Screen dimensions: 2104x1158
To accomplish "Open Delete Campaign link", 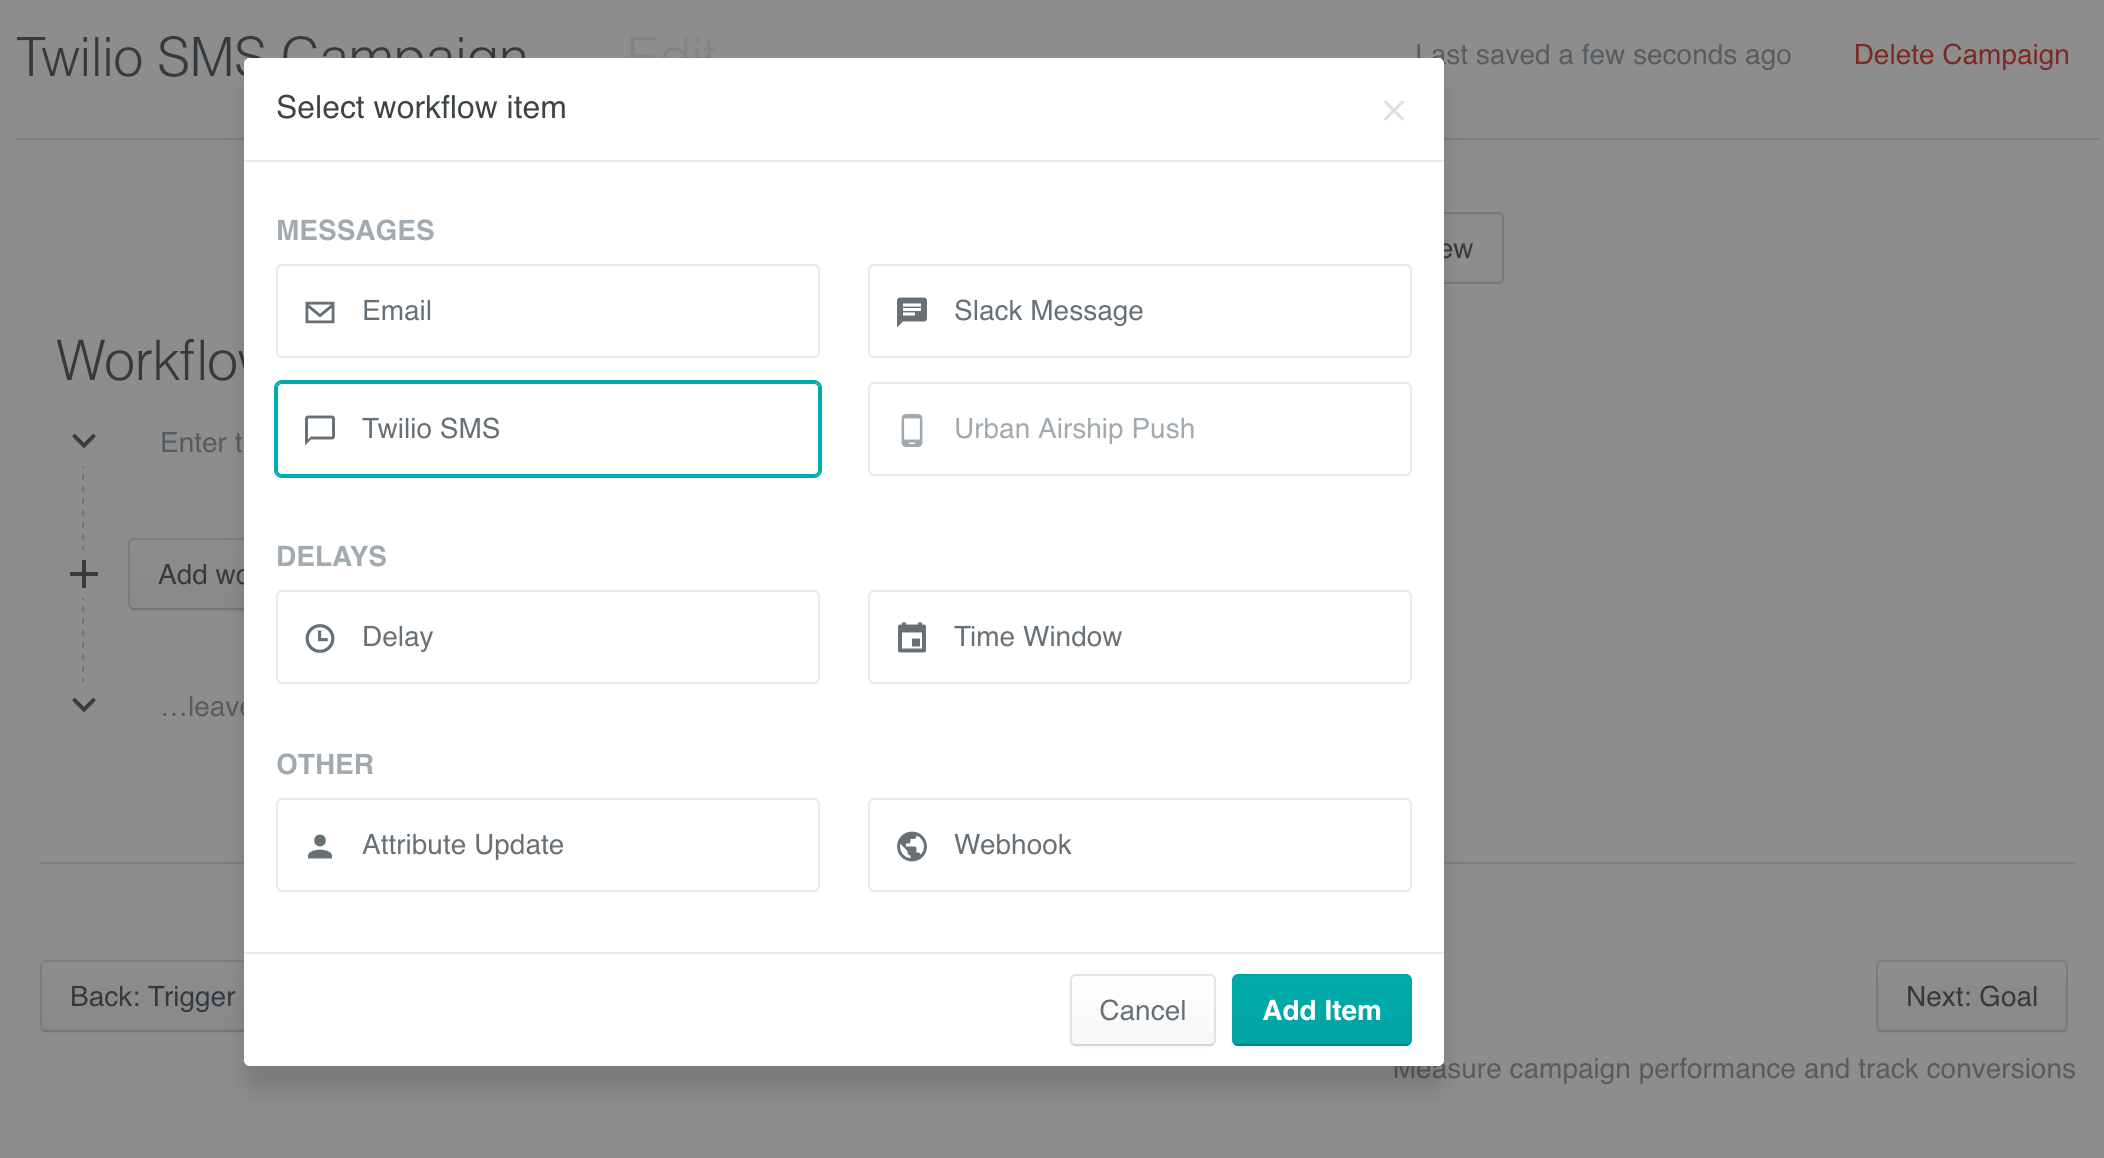I will click(1962, 54).
